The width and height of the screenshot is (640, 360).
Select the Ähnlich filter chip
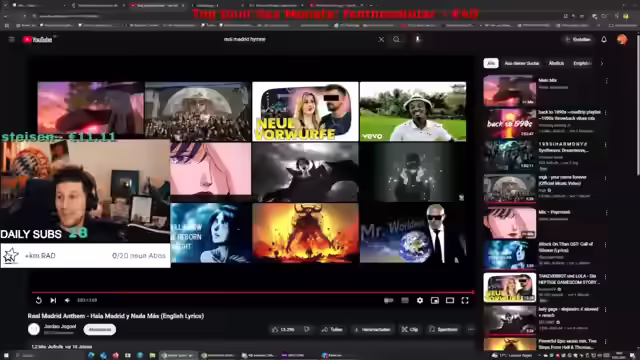click(x=556, y=63)
